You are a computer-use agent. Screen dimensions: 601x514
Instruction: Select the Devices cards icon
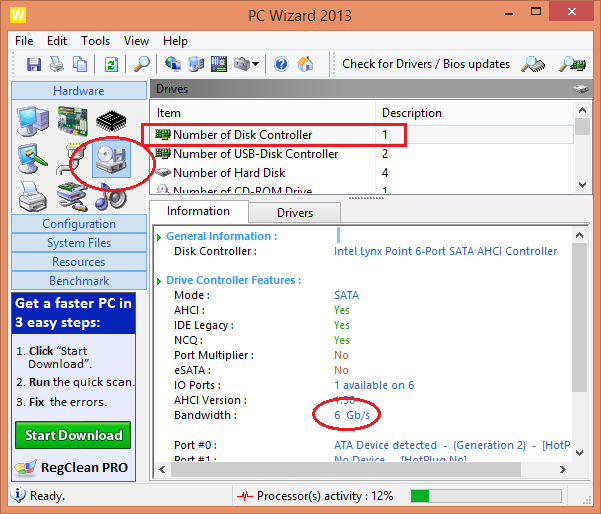(72, 196)
